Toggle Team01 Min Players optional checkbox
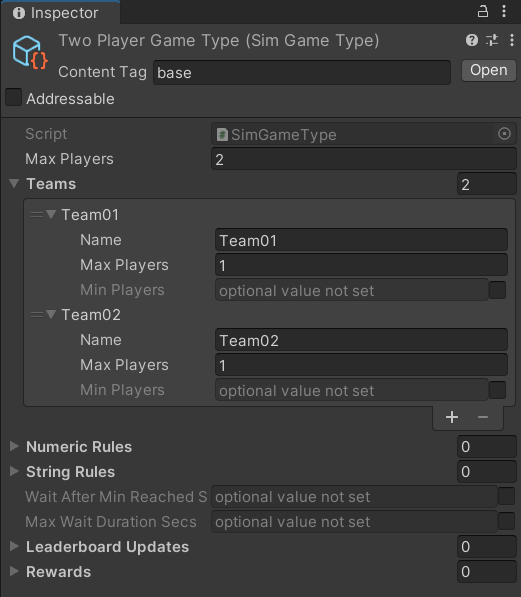Screen dimensions: 521x597 [x=497, y=290]
